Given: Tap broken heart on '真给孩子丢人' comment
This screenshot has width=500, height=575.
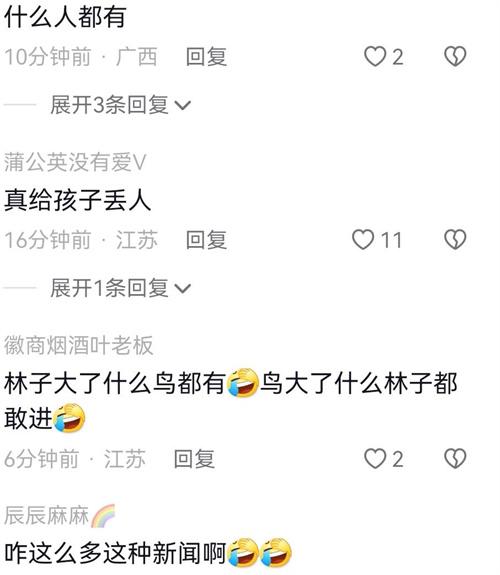Looking at the screenshot, I should [455, 239].
